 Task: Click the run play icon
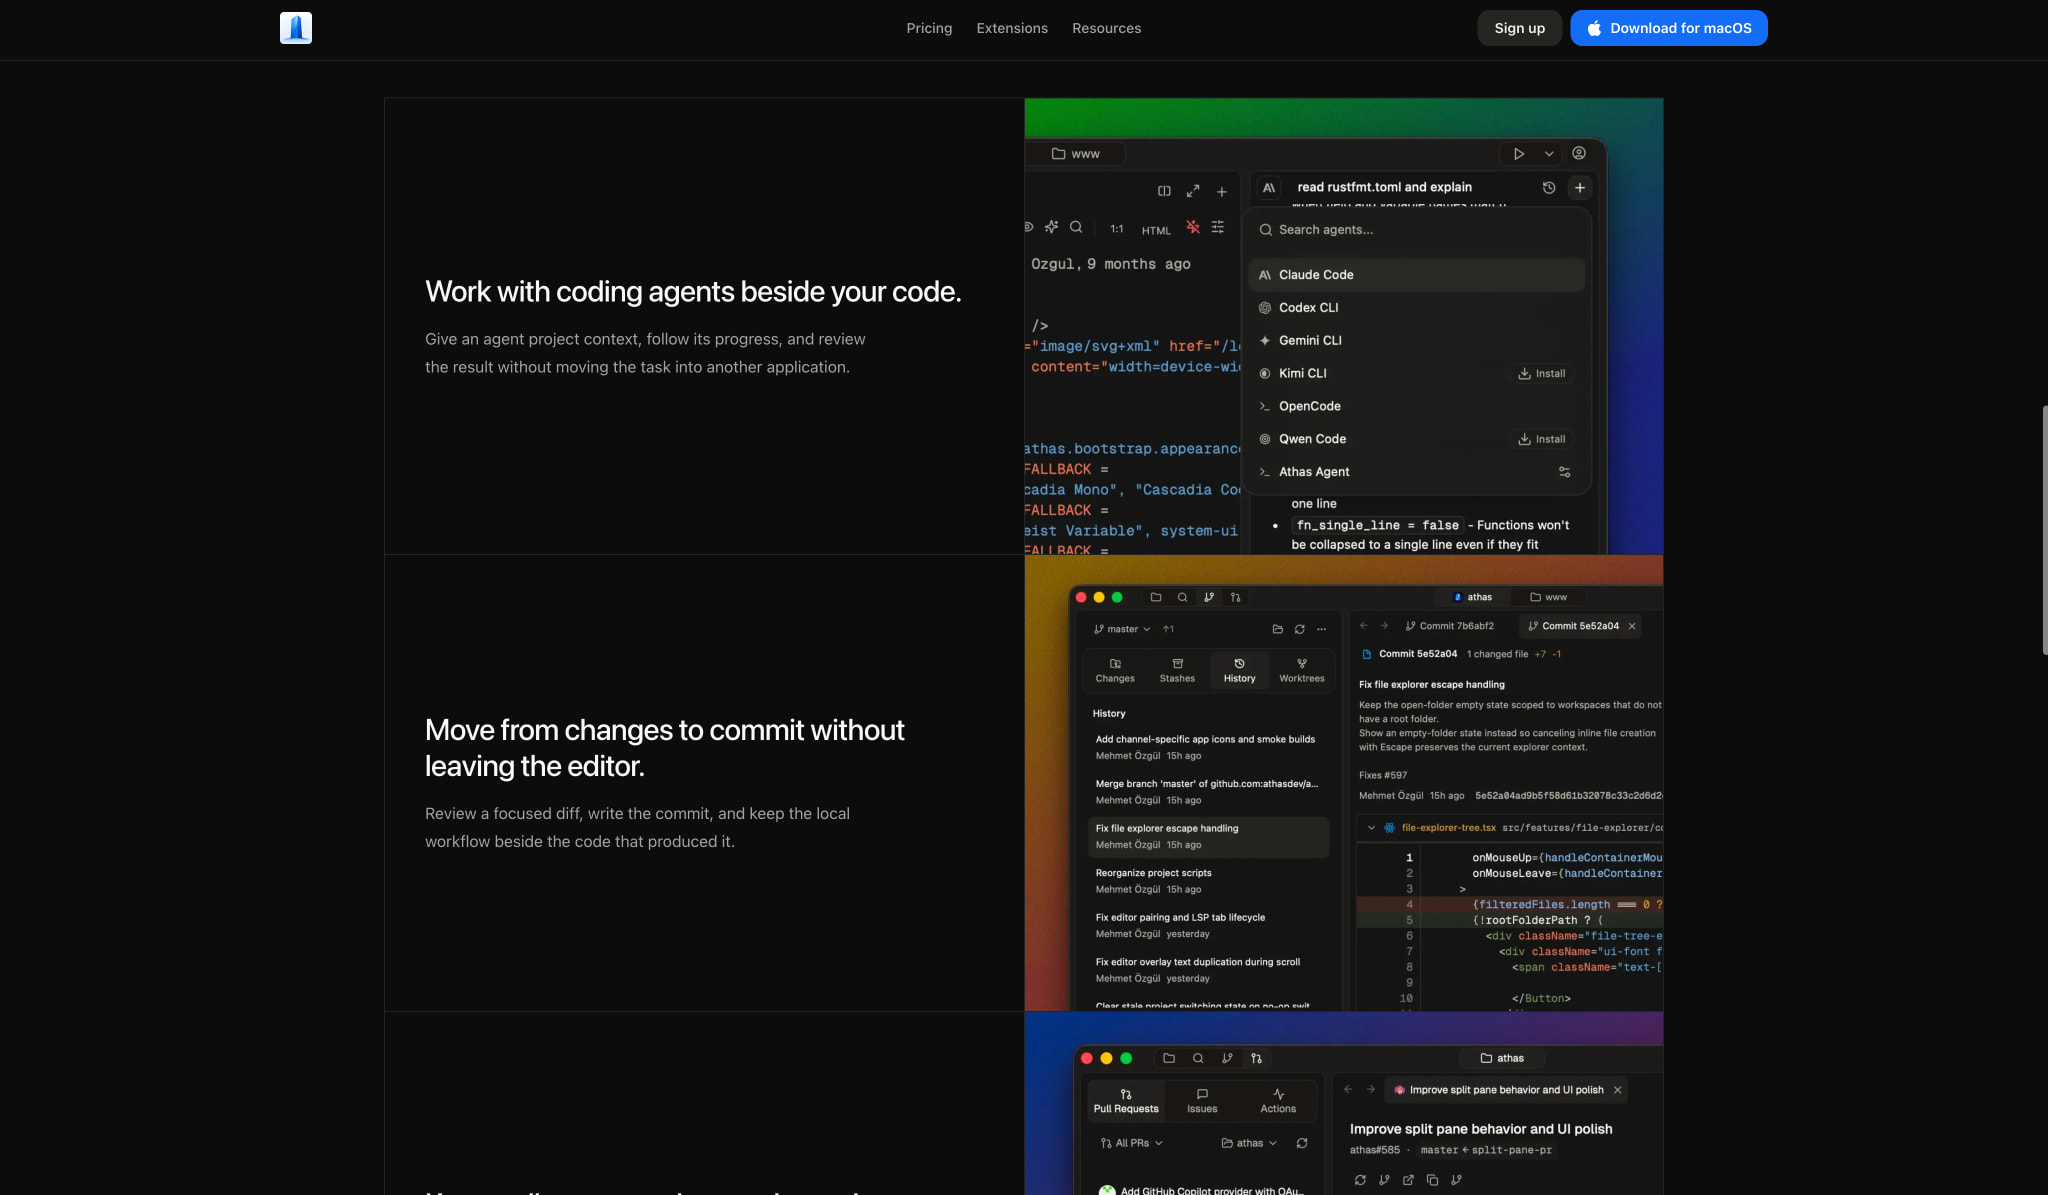(x=1519, y=154)
